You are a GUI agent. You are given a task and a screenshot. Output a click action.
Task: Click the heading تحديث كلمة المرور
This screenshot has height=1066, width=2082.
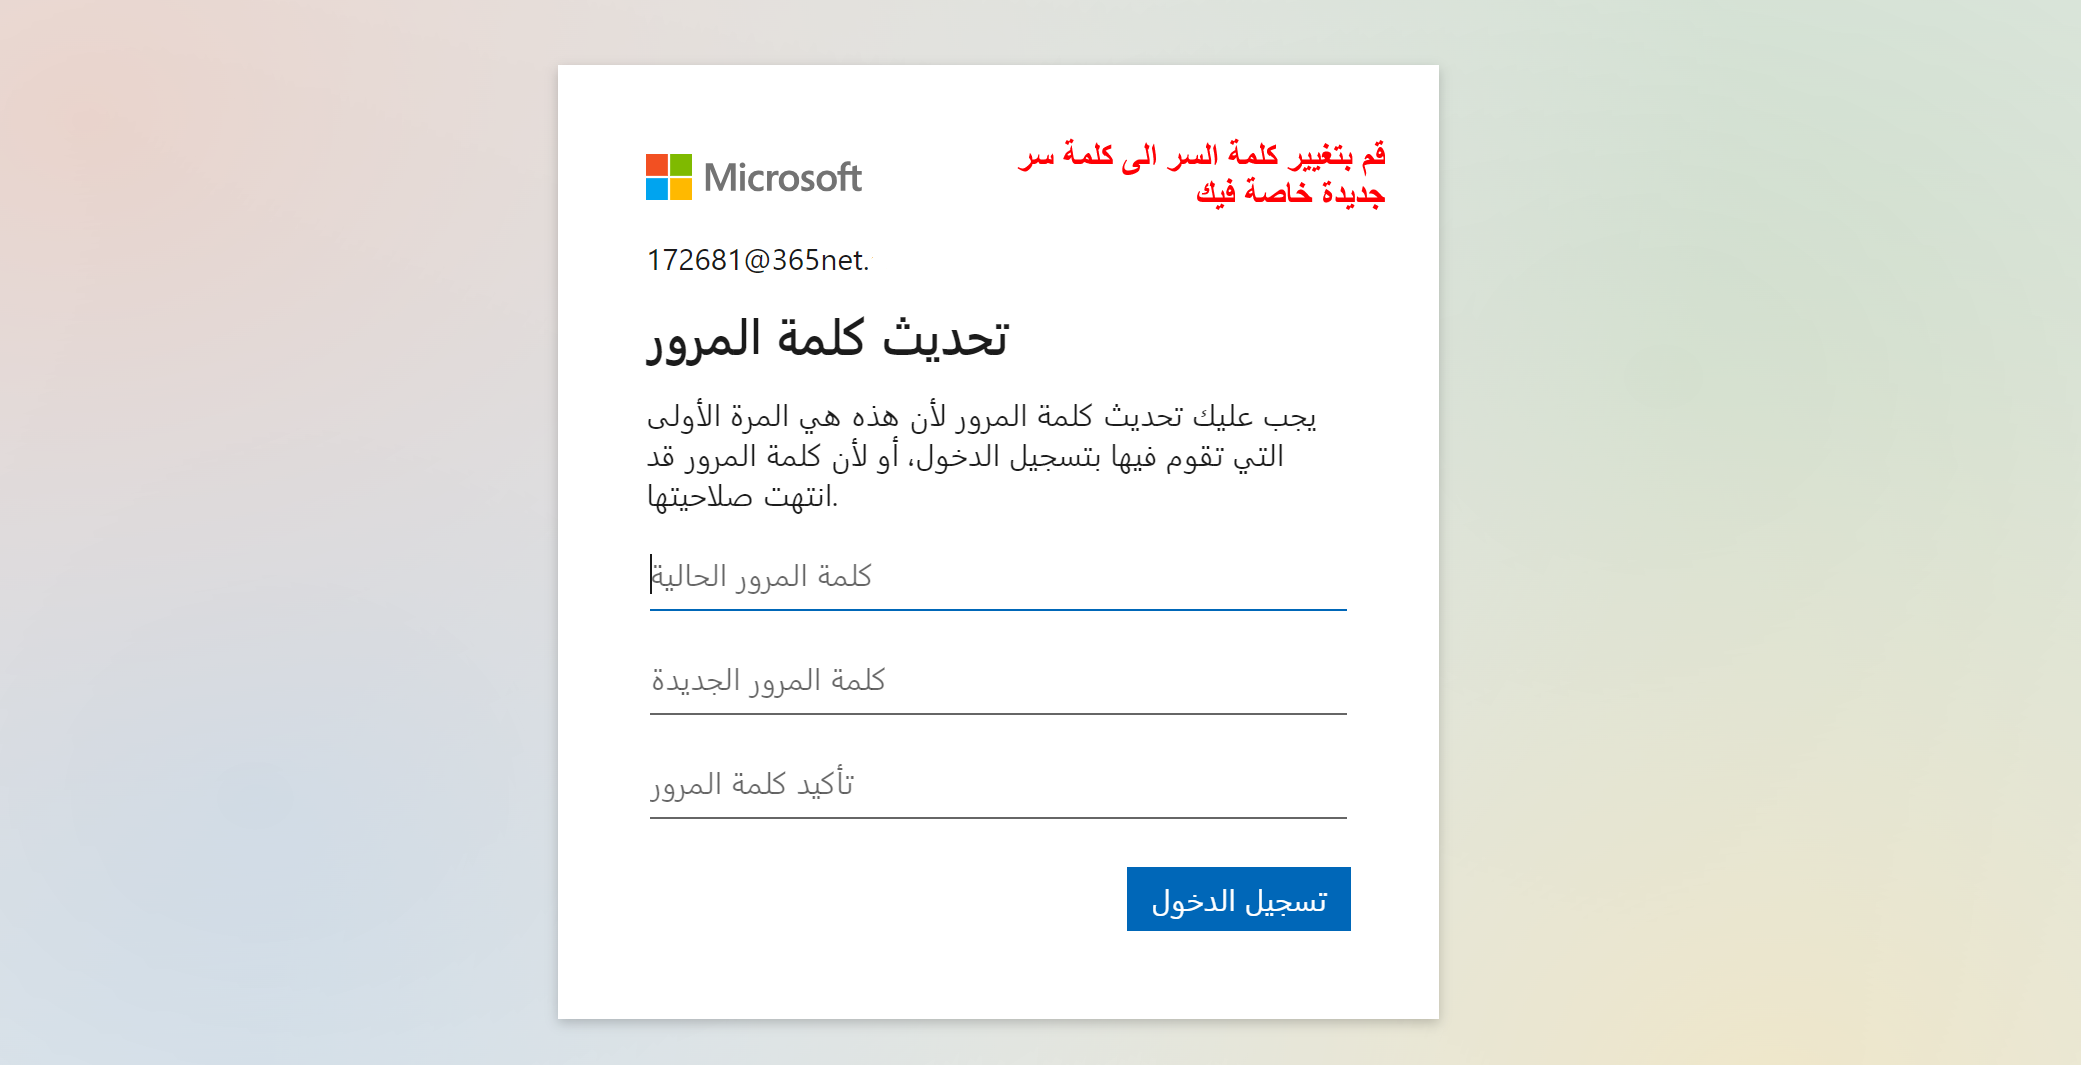click(828, 338)
